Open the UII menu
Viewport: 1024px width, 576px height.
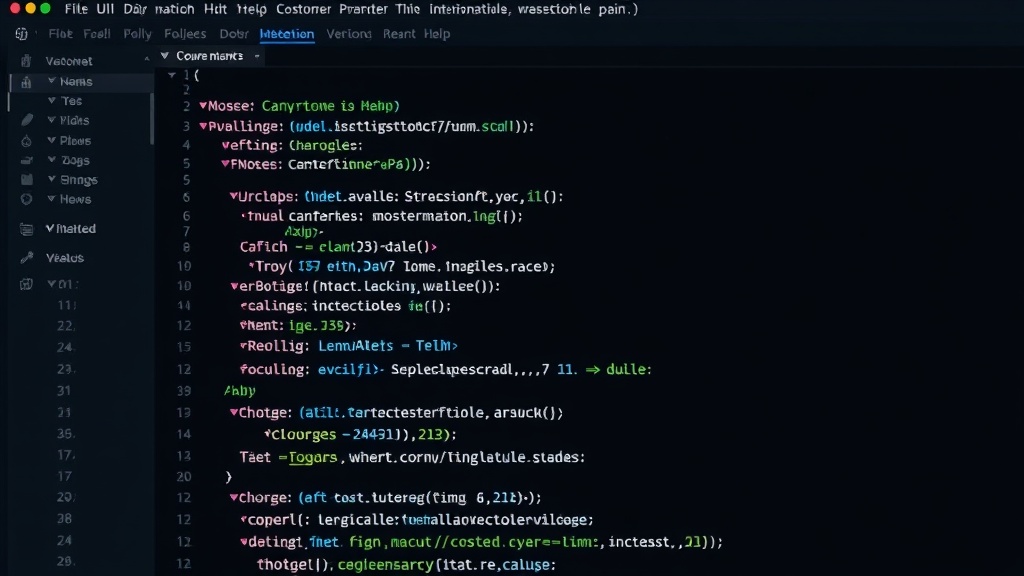pos(105,9)
